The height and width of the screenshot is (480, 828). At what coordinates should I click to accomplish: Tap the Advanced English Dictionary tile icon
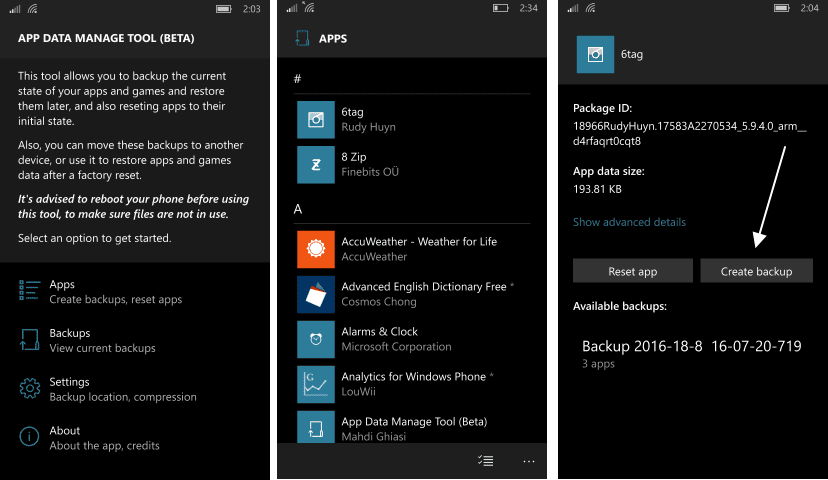tap(316, 294)
